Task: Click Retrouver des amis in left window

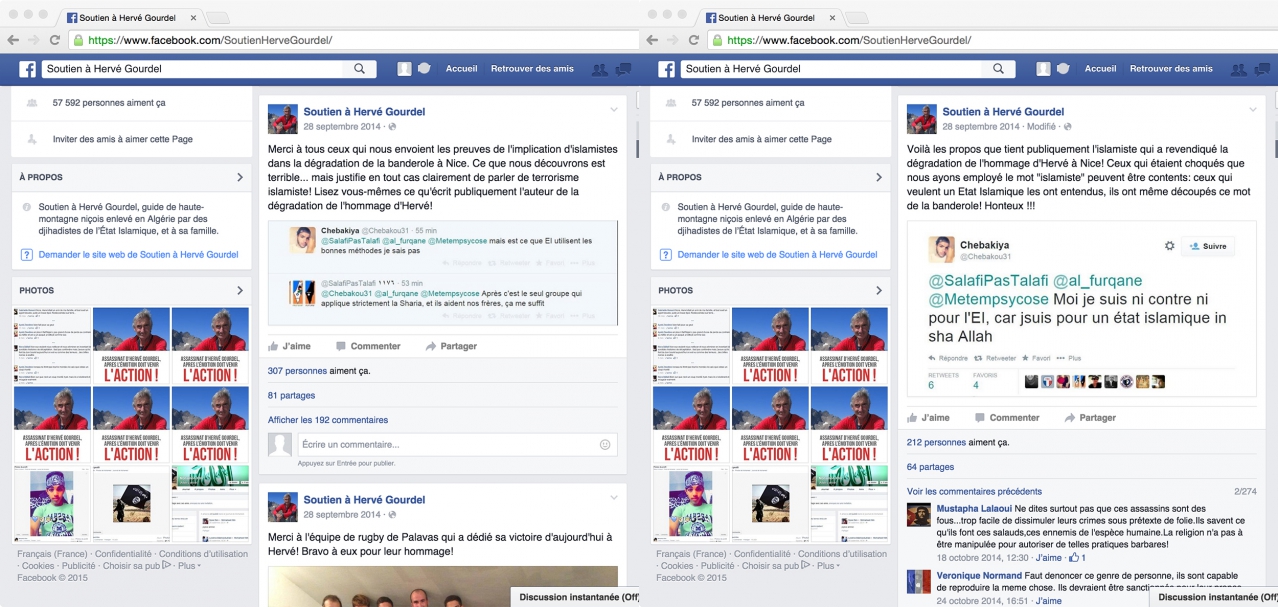Action: pos(532,69)
